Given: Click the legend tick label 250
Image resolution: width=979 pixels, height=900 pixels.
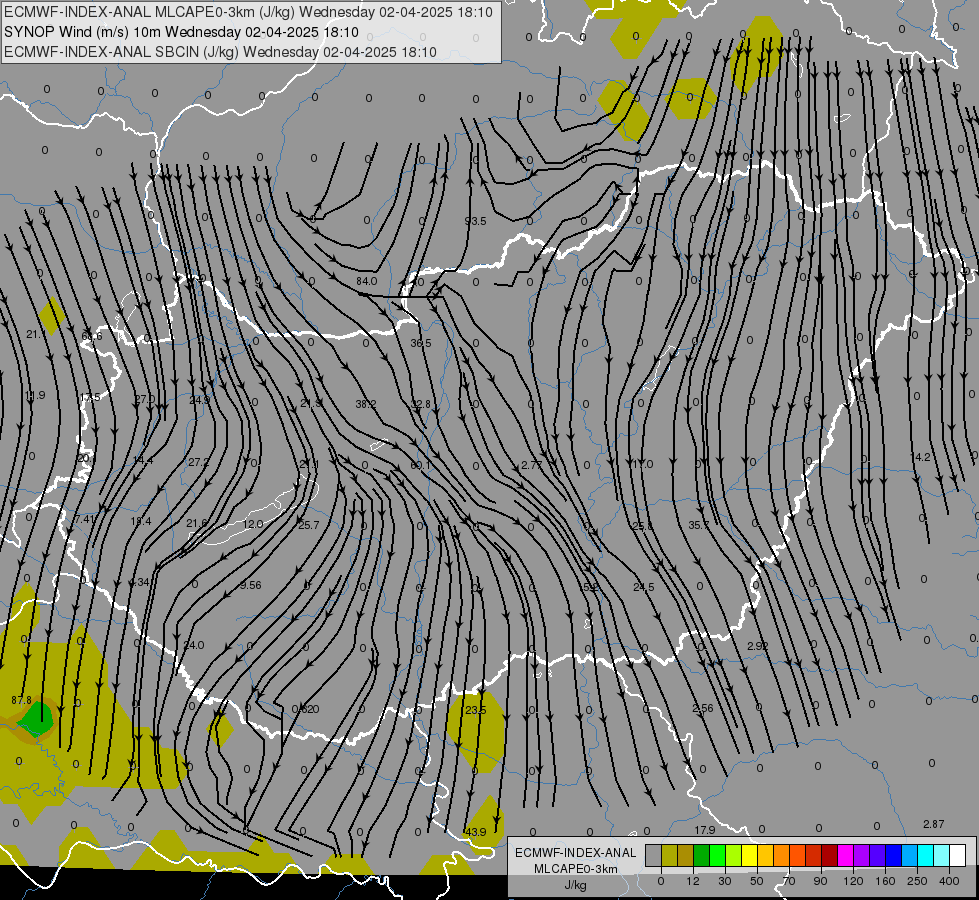Looking at the screenshot, I should click(917, 881).
